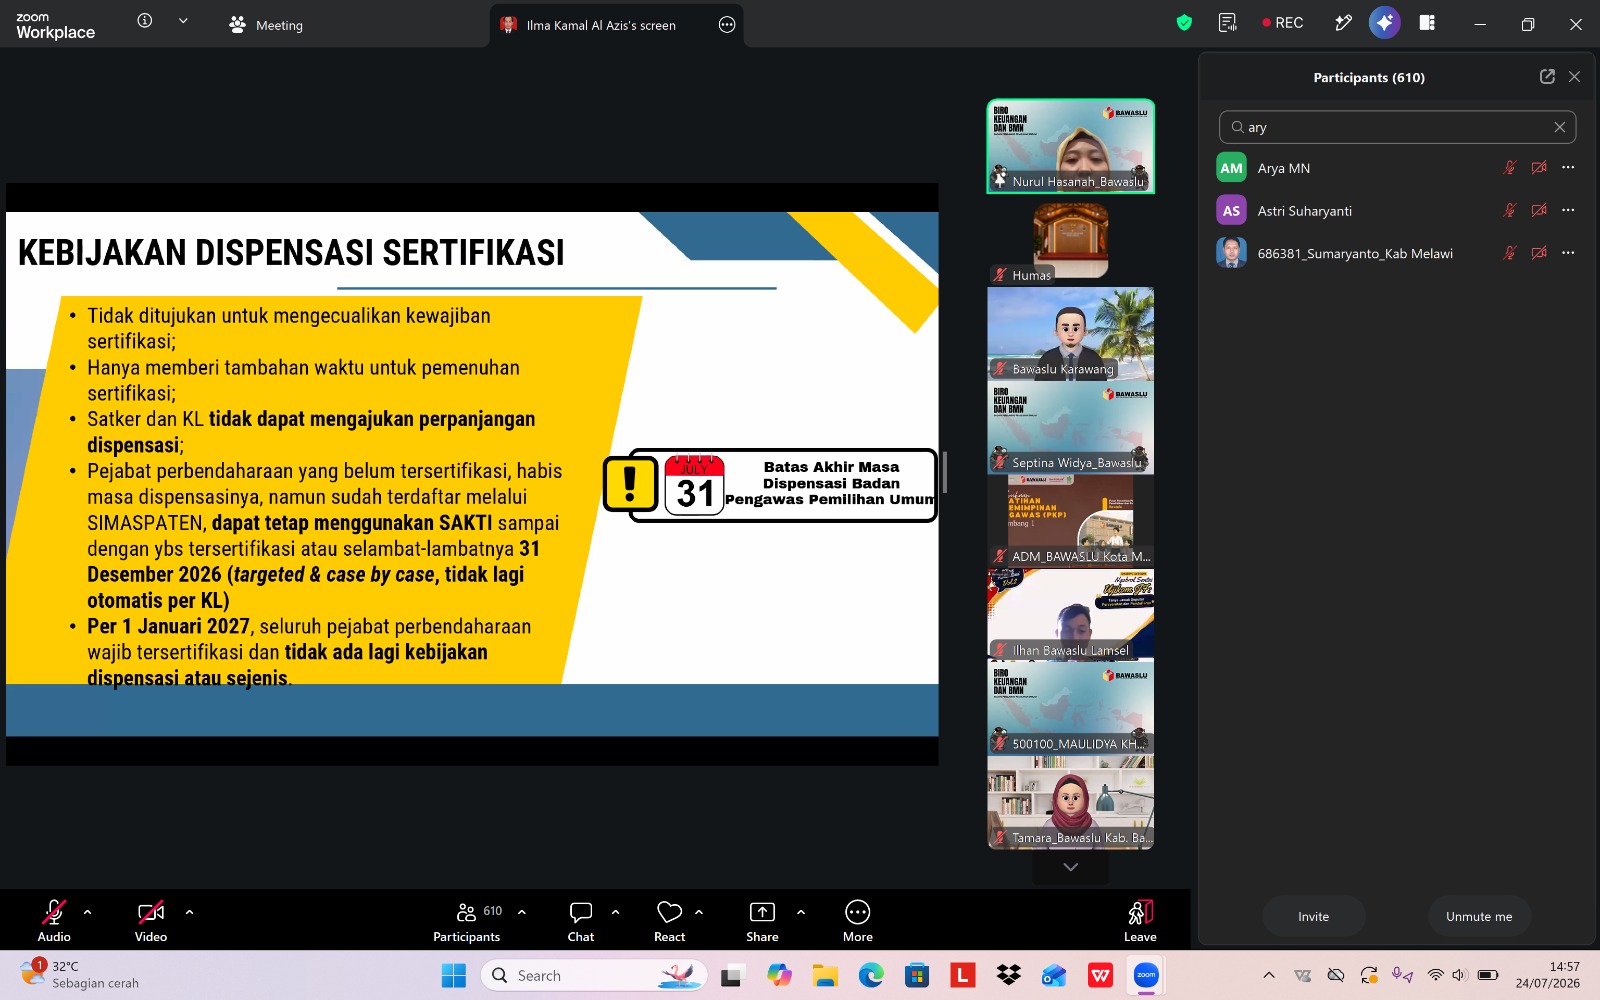Toggle Audio mute microphone
Screen dimensions: 1600x1000
point(54,920)
